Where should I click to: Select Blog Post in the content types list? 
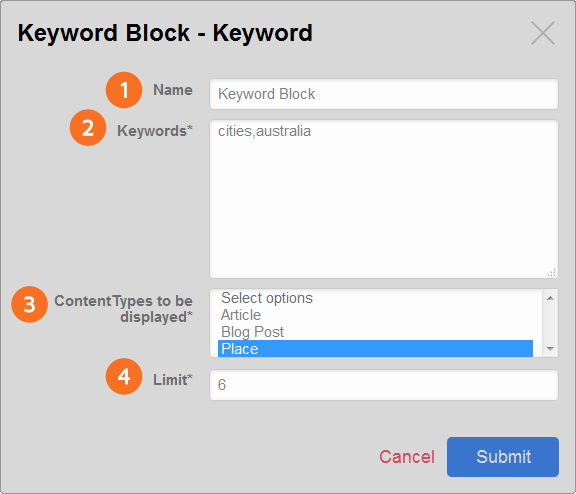[375, 332]
